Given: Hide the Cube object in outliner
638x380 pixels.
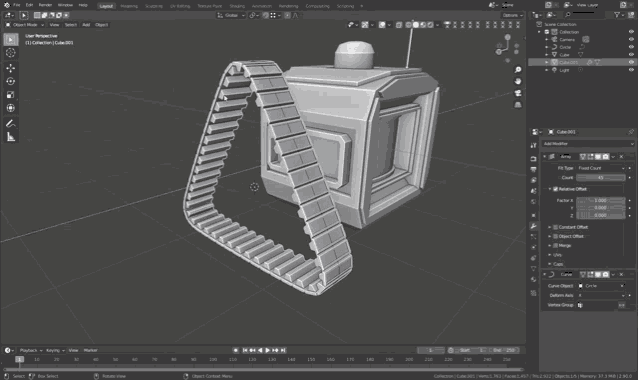Looking at the screenshot, I should pos(631,55).
